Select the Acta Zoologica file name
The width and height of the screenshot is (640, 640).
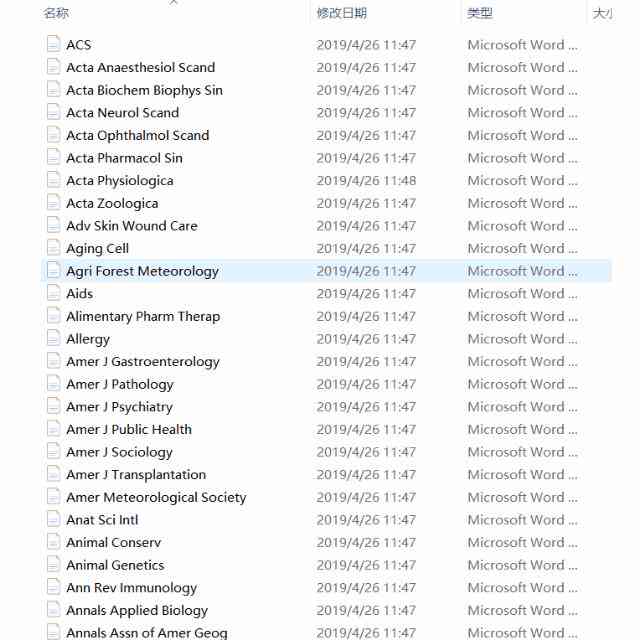pyautogui.click(x=112, y=203)
